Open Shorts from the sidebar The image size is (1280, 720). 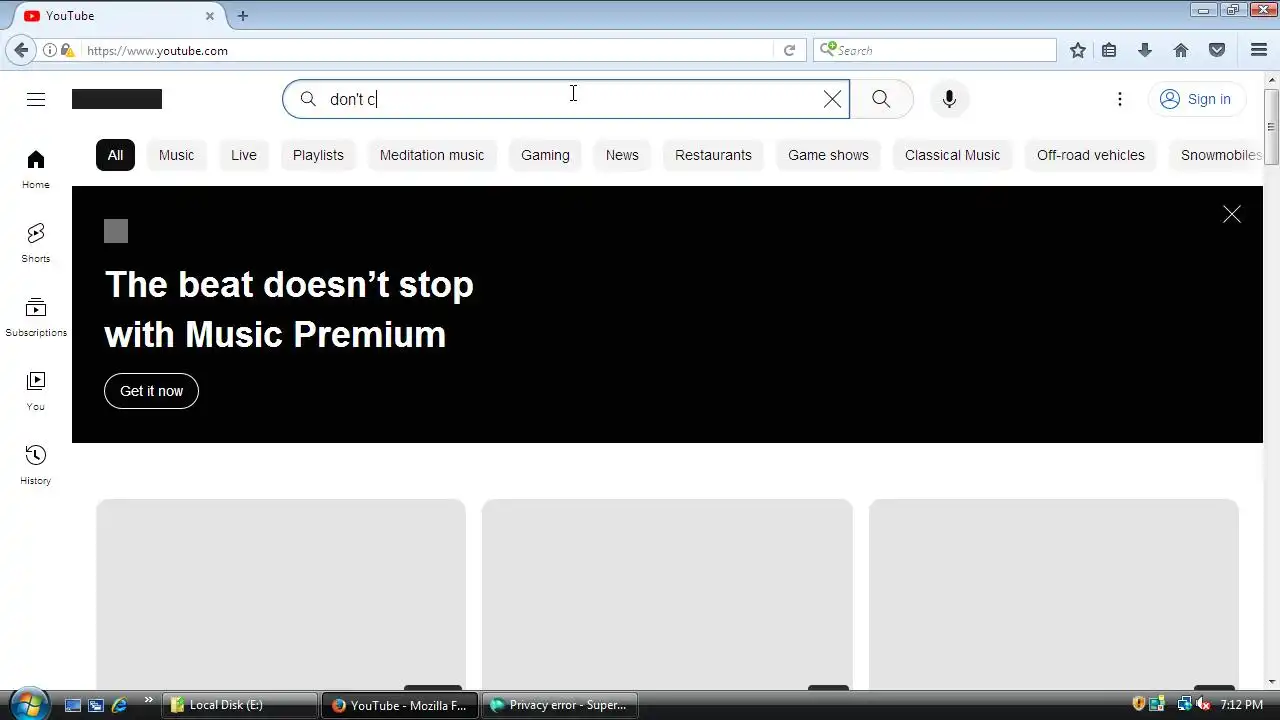[36, 243]
